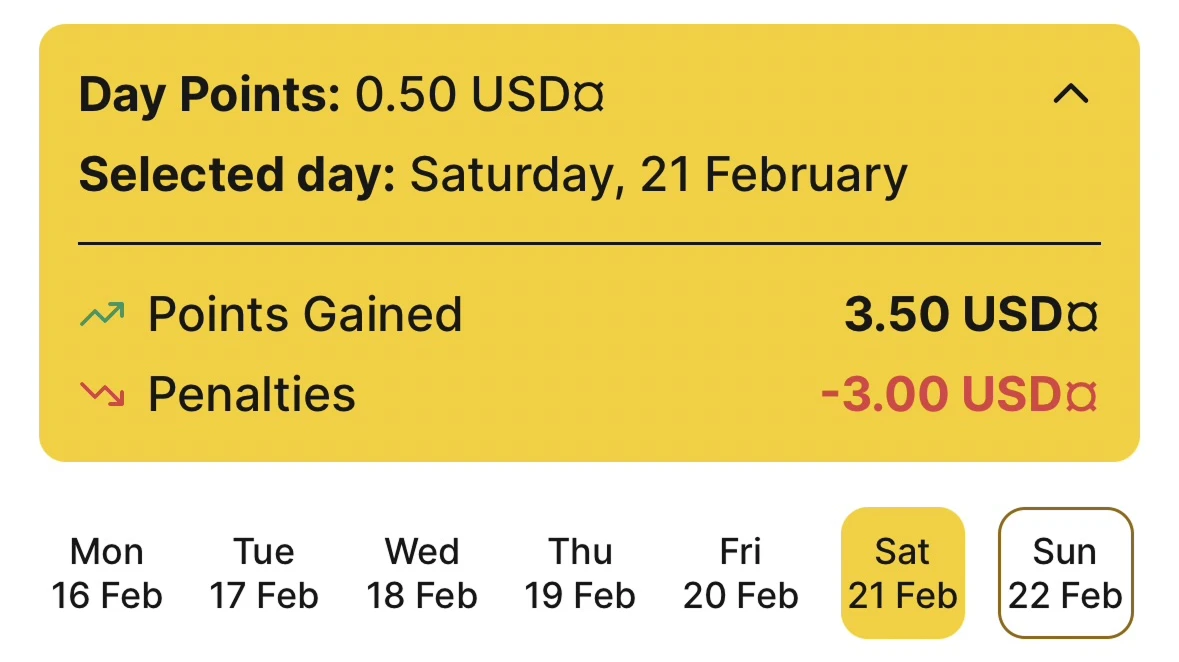This screenshot has height=662, width=1179.
Task: Click the Penalties row
Action: pos(250,394)
